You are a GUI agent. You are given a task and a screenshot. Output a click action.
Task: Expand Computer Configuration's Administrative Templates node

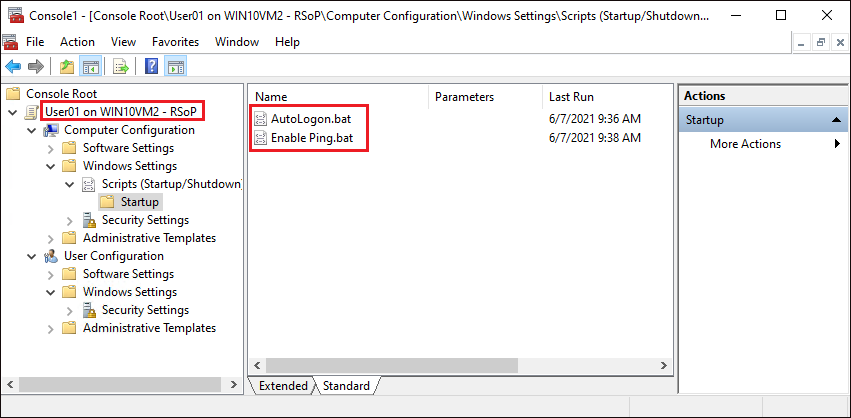(51, 238)
